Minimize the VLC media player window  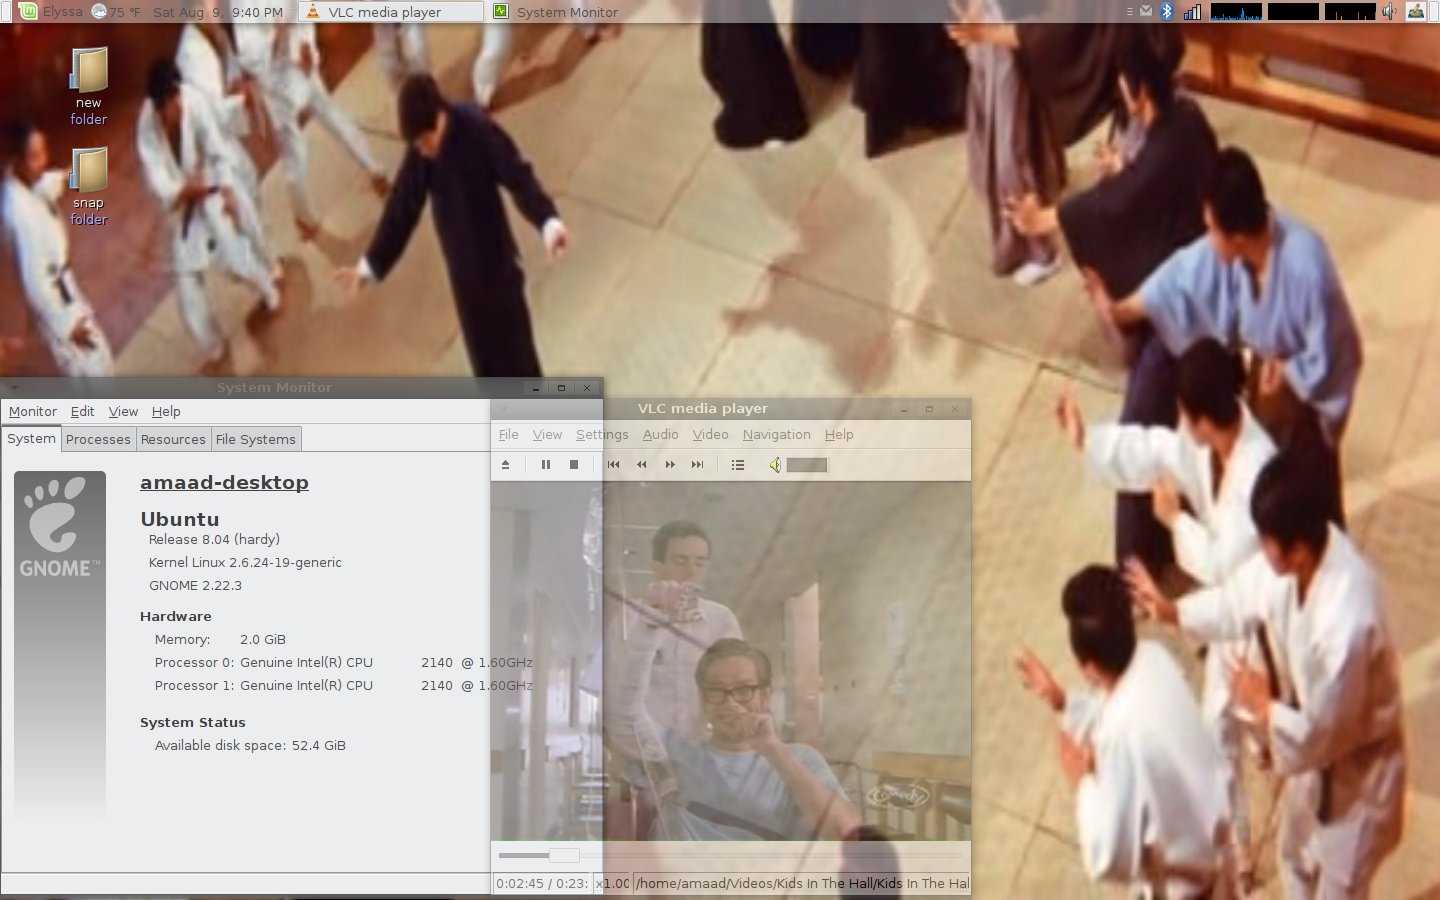click(903, 409)
